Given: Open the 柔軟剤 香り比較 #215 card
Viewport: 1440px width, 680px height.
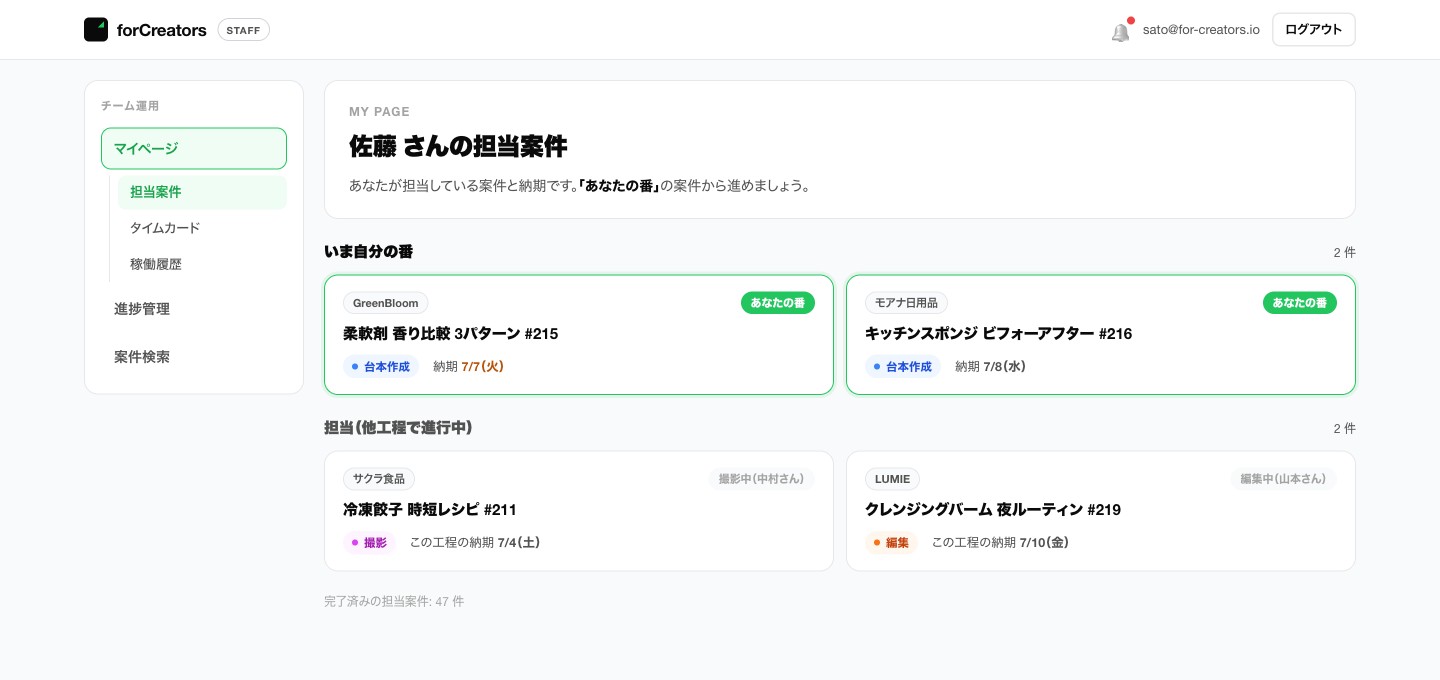Looking at the screenshot, I should coord(579,335).
